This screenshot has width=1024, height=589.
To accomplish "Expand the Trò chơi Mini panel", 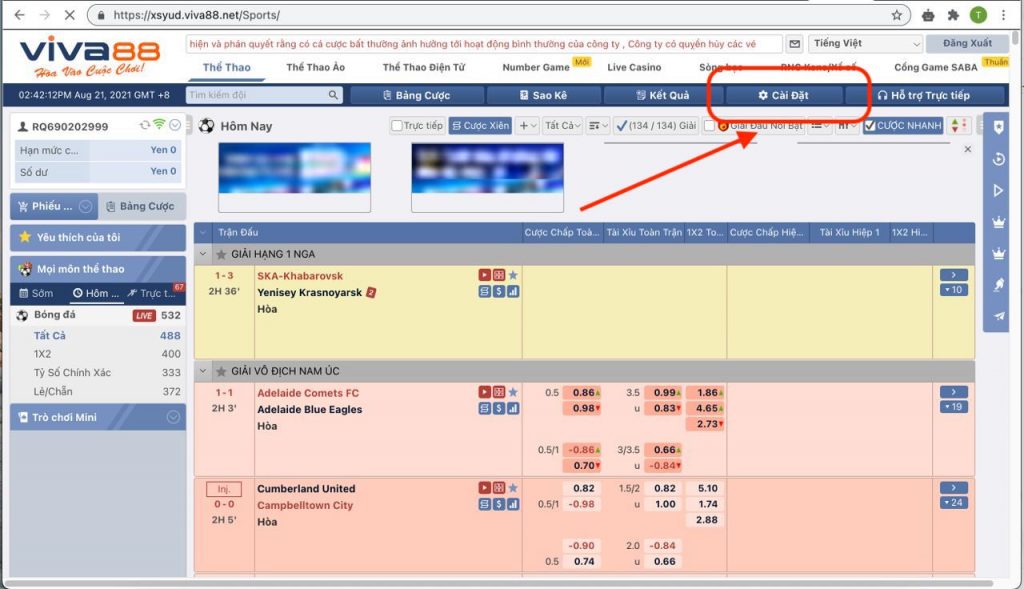I will [173, 417].
